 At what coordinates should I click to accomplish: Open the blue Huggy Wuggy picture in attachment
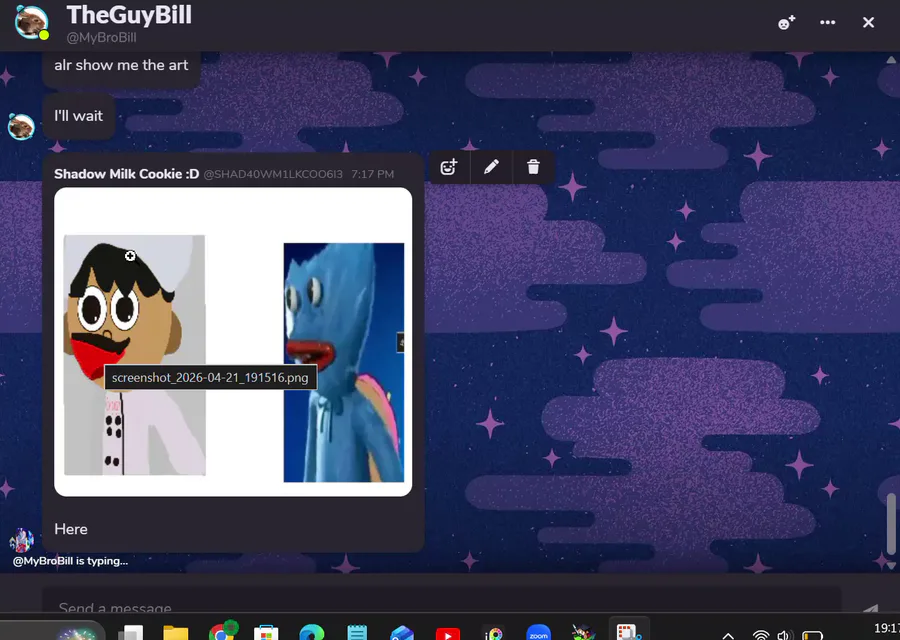pos(344,362)
